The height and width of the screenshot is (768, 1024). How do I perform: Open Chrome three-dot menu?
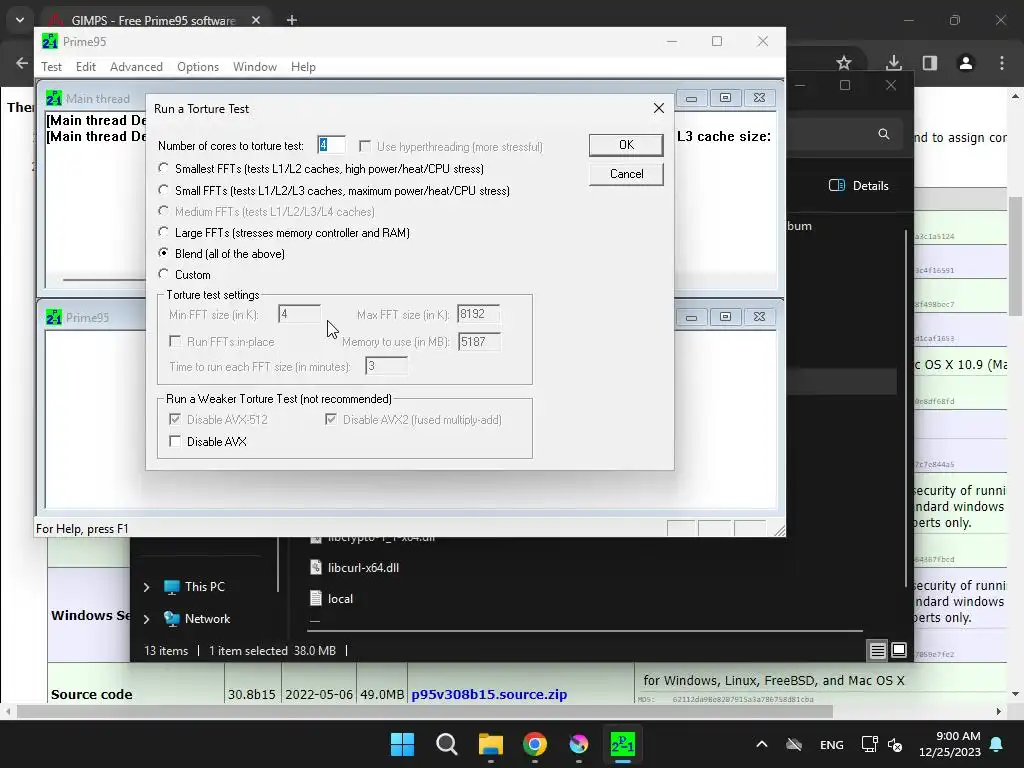1002,63
